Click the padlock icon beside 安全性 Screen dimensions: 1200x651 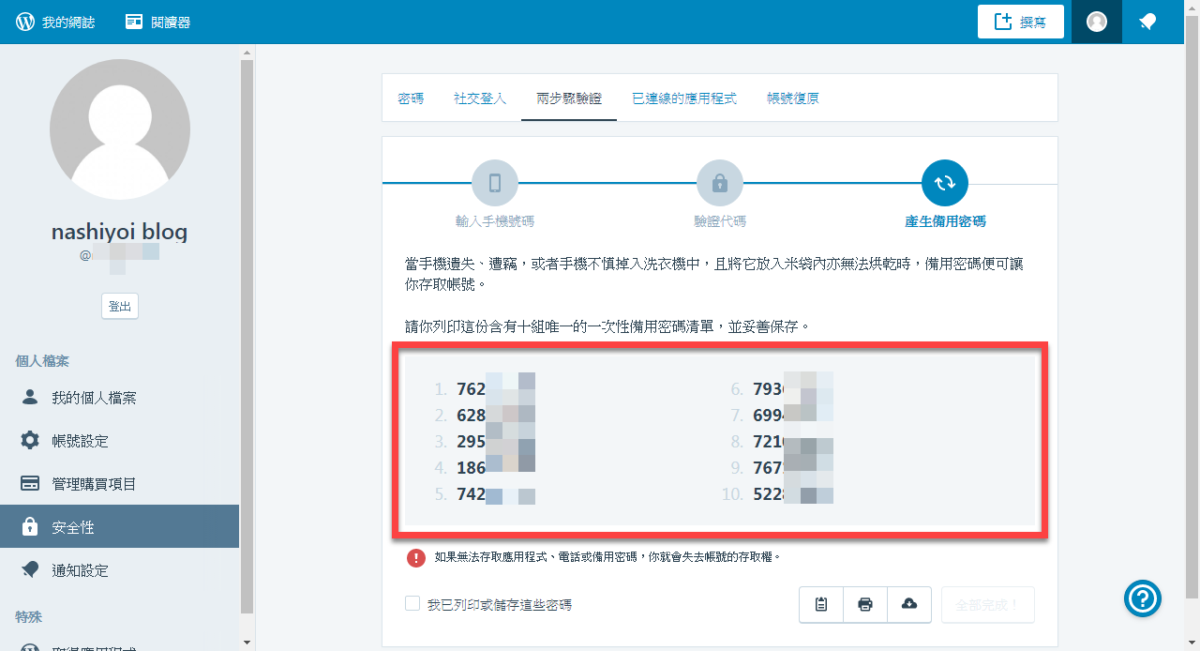[x=30, y=526]
